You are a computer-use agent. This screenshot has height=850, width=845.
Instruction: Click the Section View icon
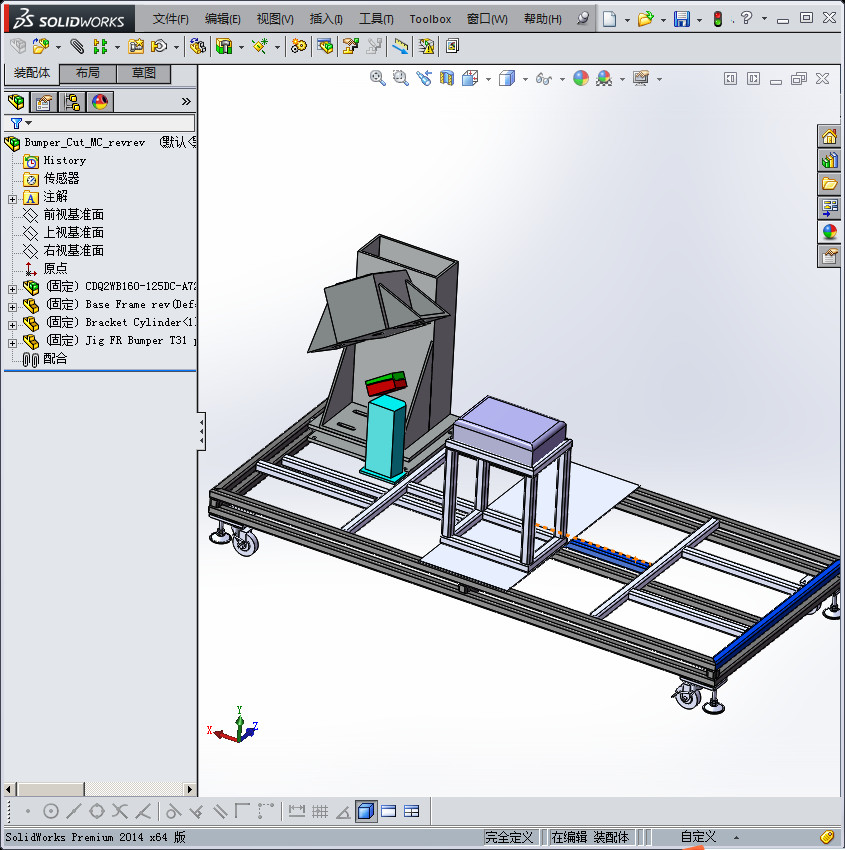coord(447,78)
